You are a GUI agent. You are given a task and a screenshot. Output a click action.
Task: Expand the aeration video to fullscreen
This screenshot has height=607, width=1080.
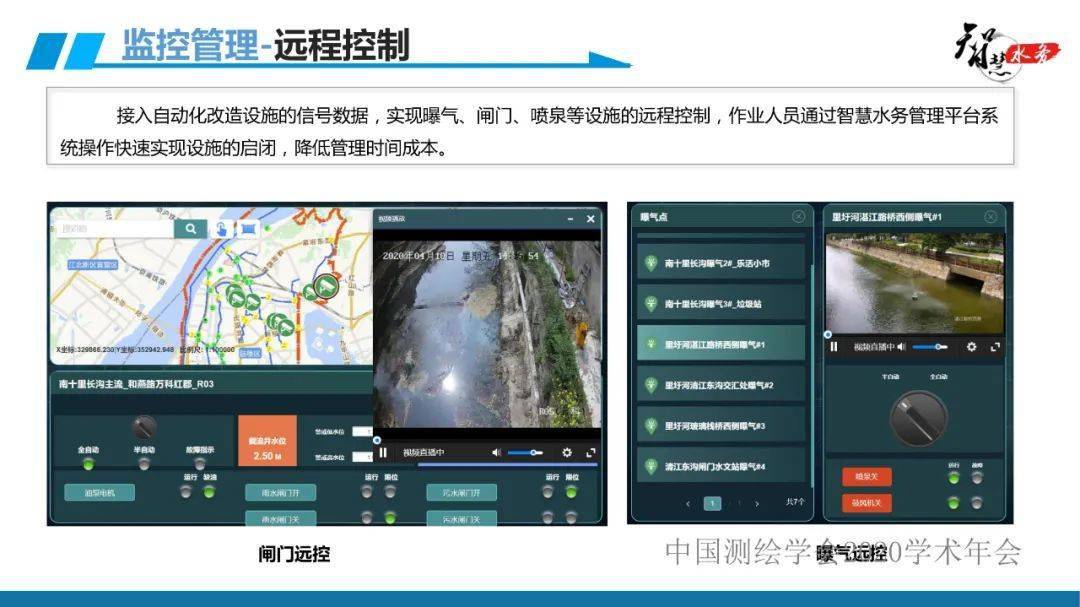995,347
